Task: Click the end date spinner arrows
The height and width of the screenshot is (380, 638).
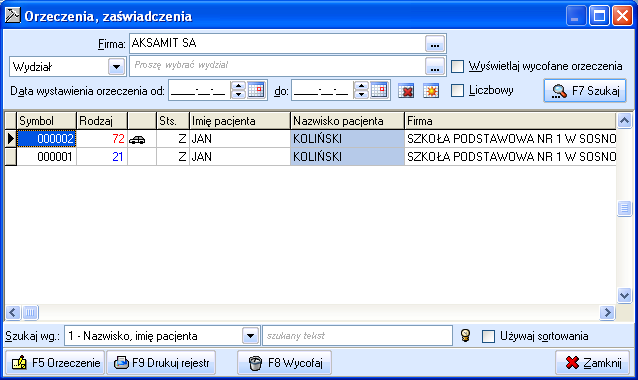Action: point(361,90)
